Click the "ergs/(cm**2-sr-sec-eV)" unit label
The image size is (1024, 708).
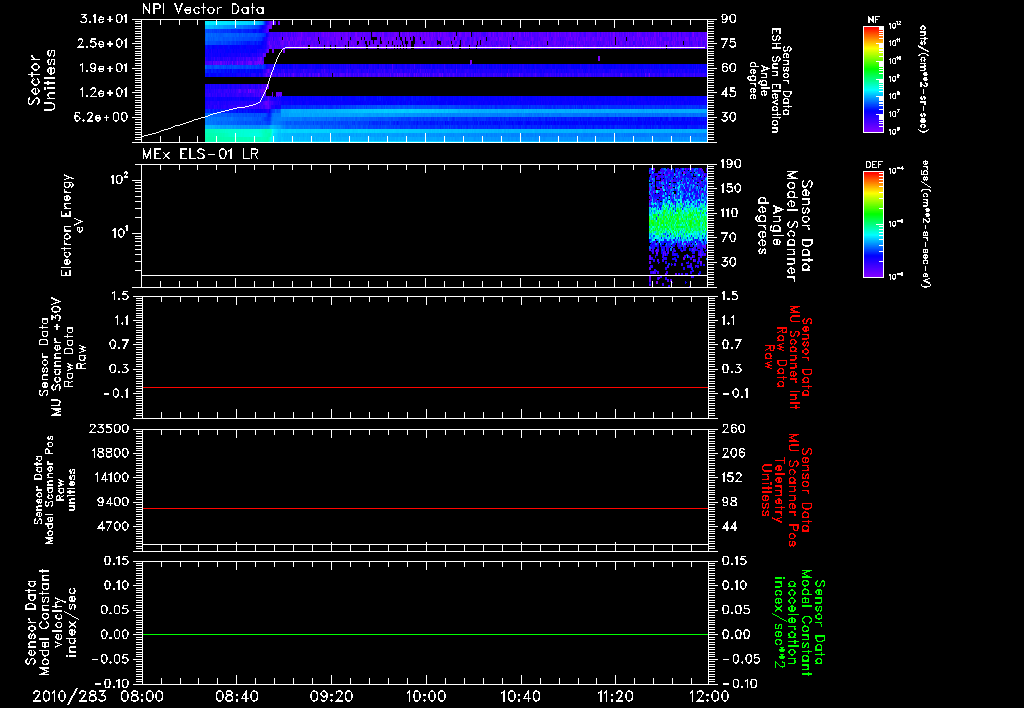(x=925, y=225)
